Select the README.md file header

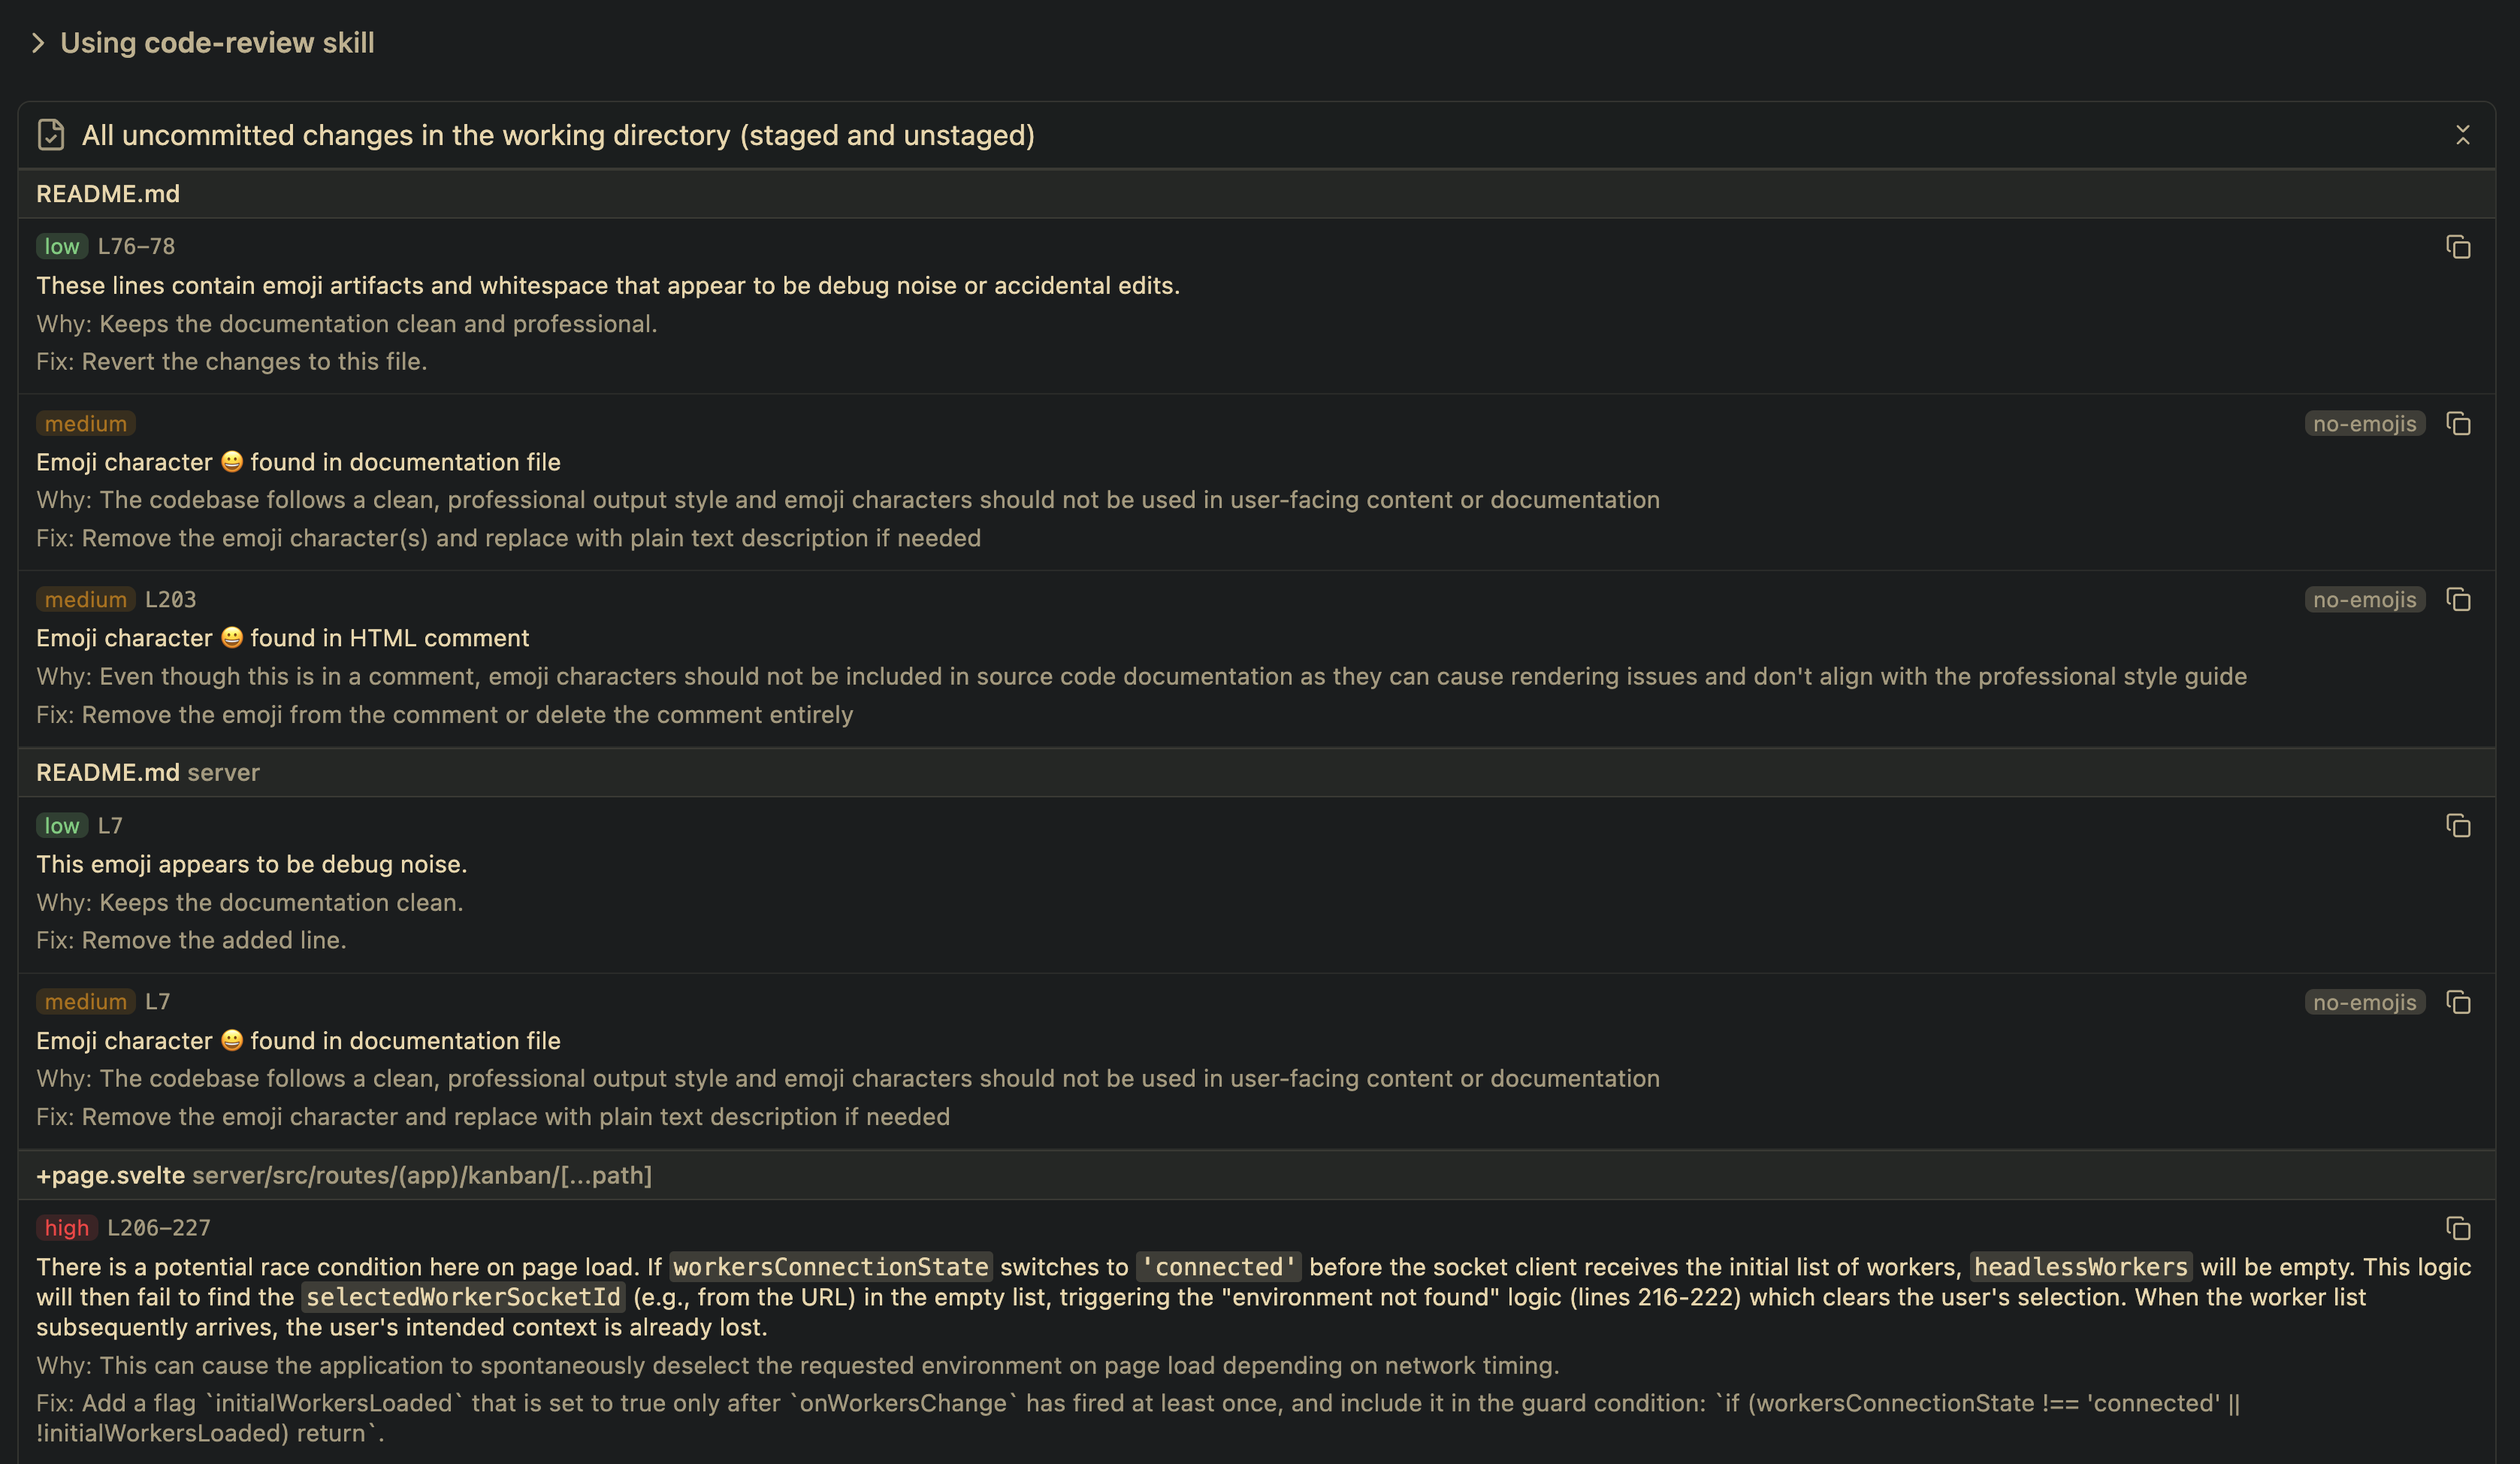pyautogui.click(x=108, y=194)
